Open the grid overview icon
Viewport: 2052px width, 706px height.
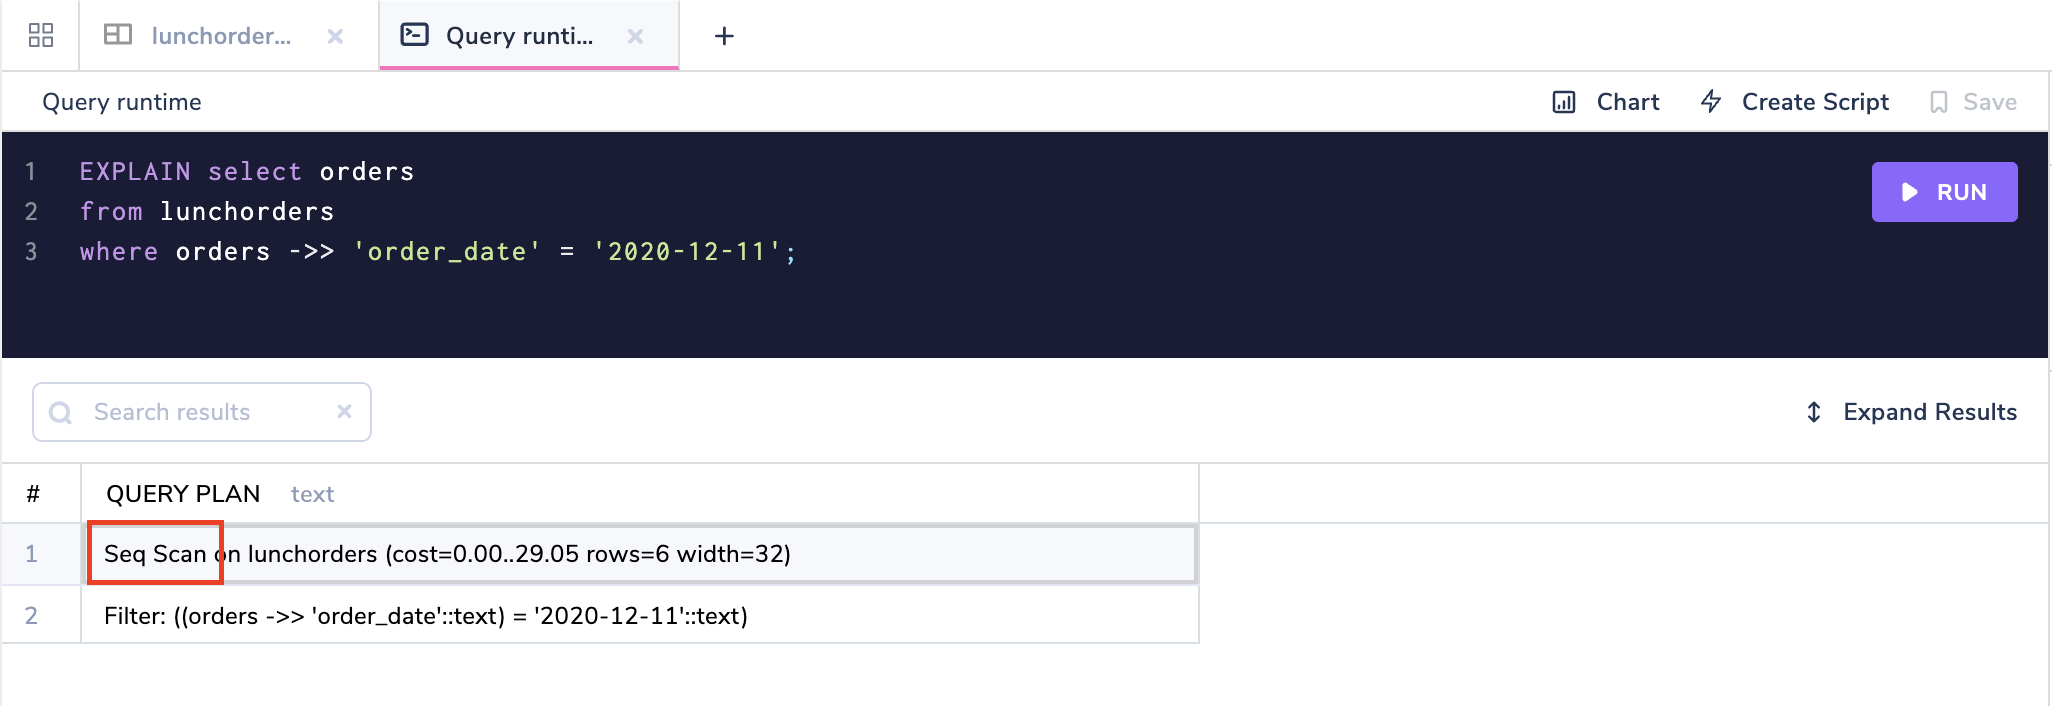click(x=41, y=36)
